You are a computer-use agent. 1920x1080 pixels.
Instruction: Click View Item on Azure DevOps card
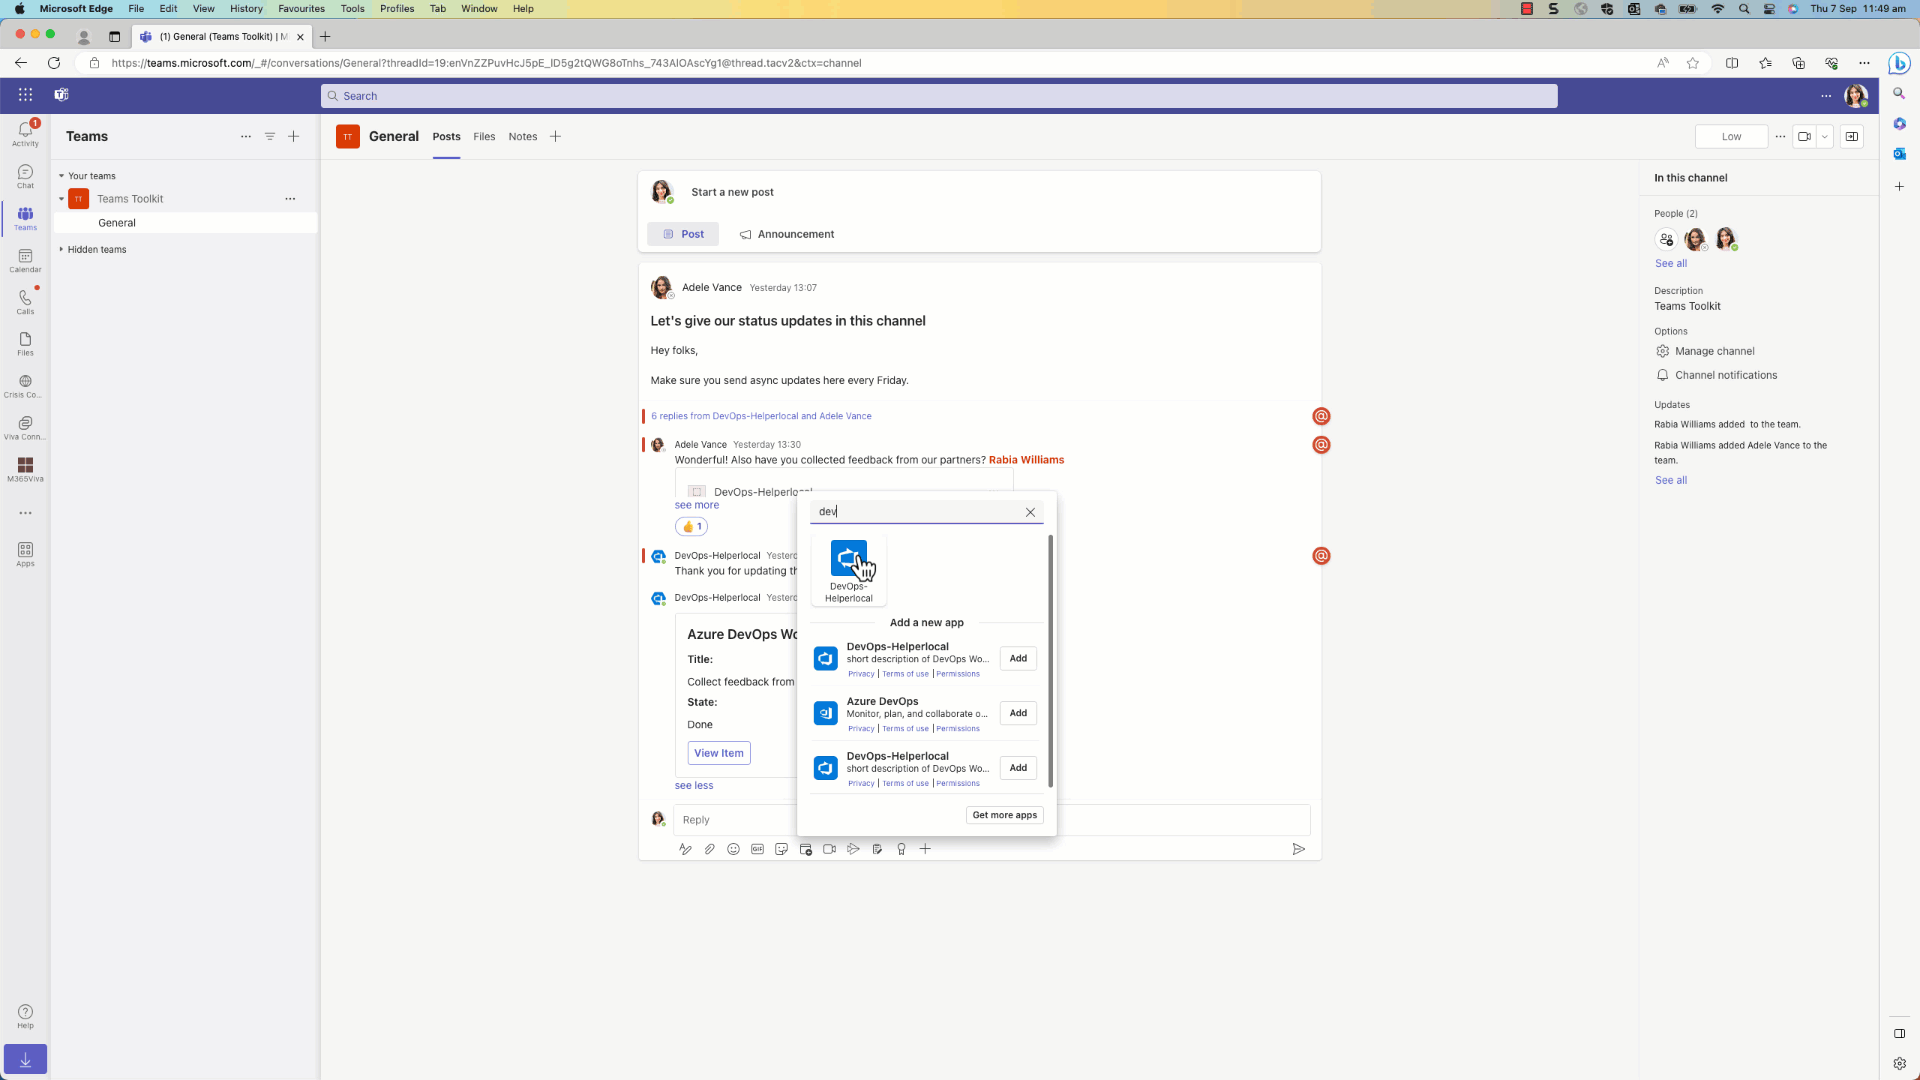719,753
